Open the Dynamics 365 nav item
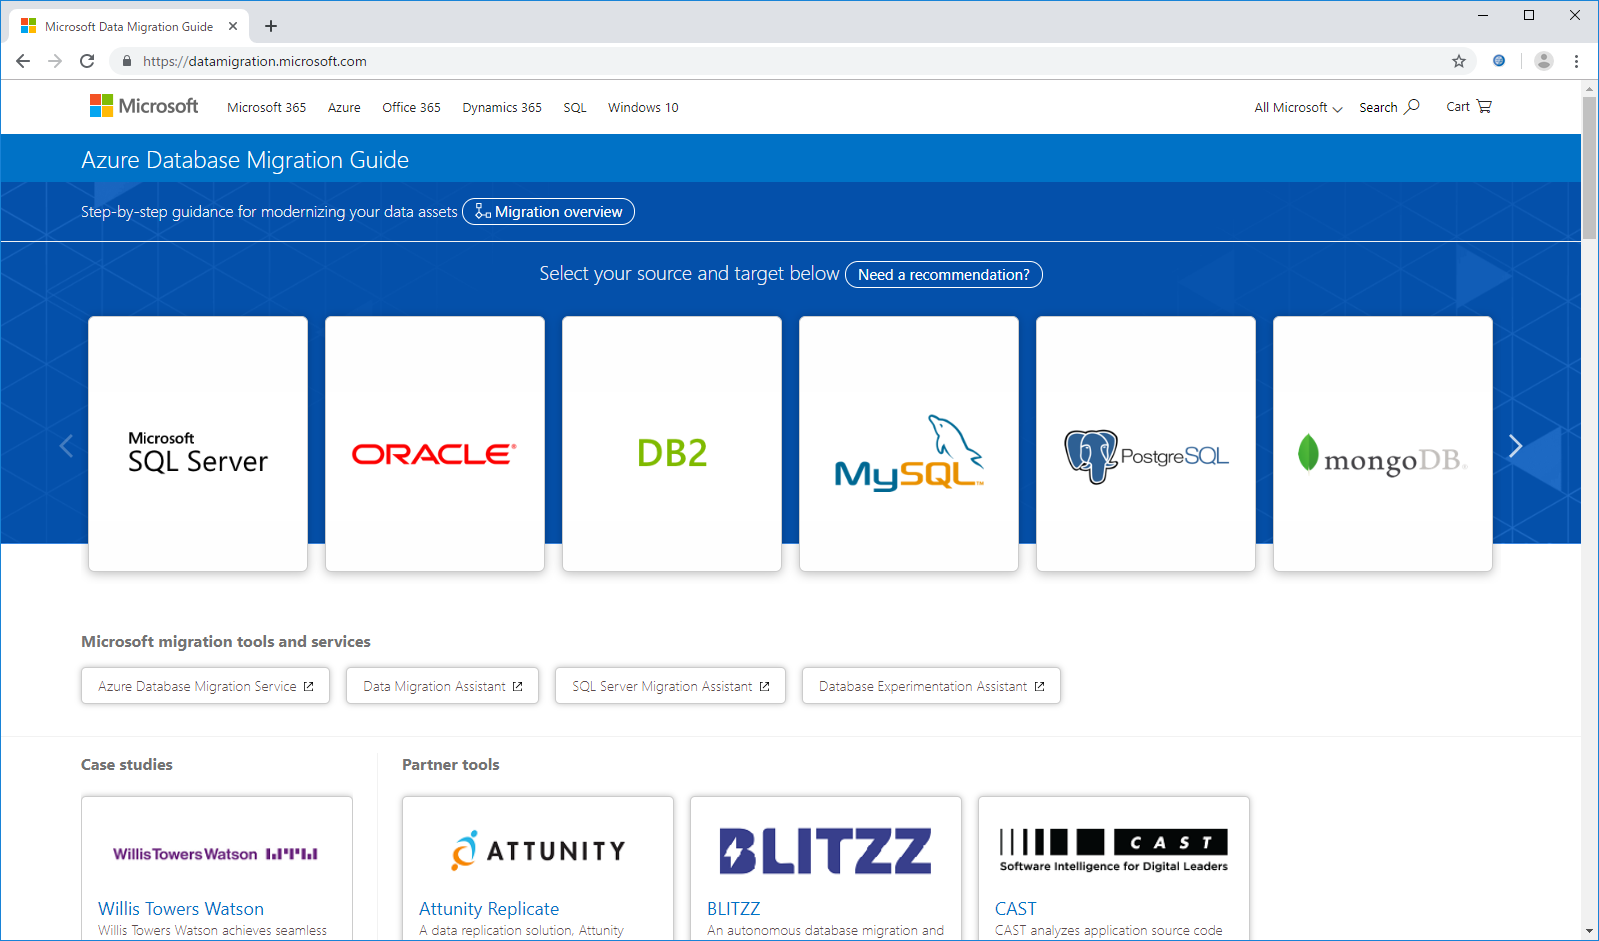 [x=502, y=107]
